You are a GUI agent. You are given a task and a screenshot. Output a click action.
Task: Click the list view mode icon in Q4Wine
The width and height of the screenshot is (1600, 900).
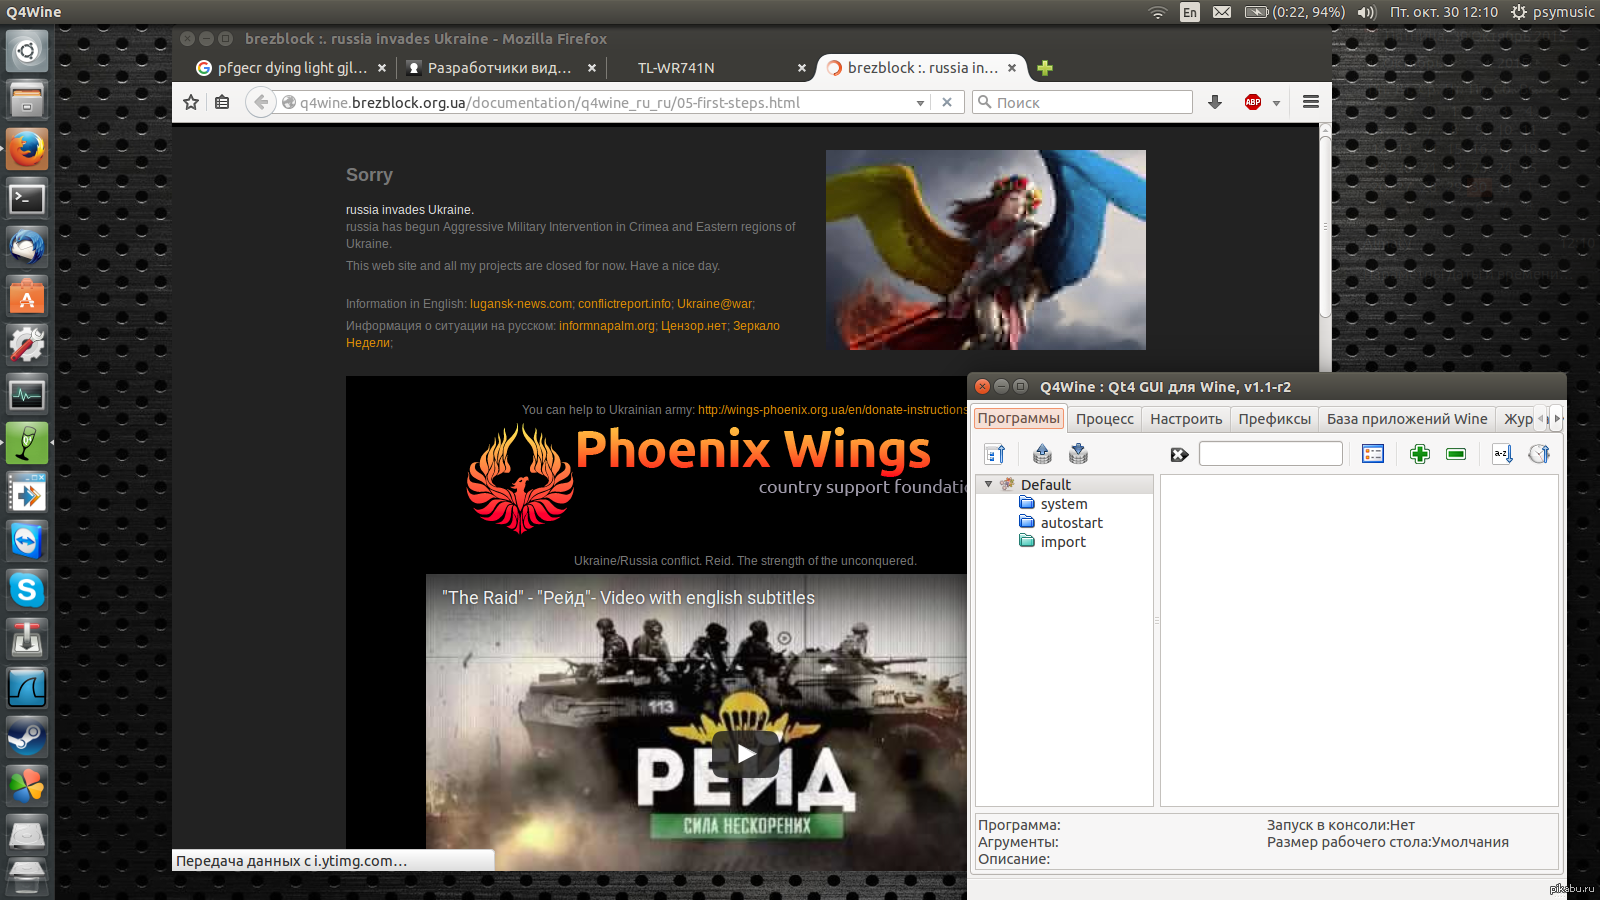[1373, 454]
